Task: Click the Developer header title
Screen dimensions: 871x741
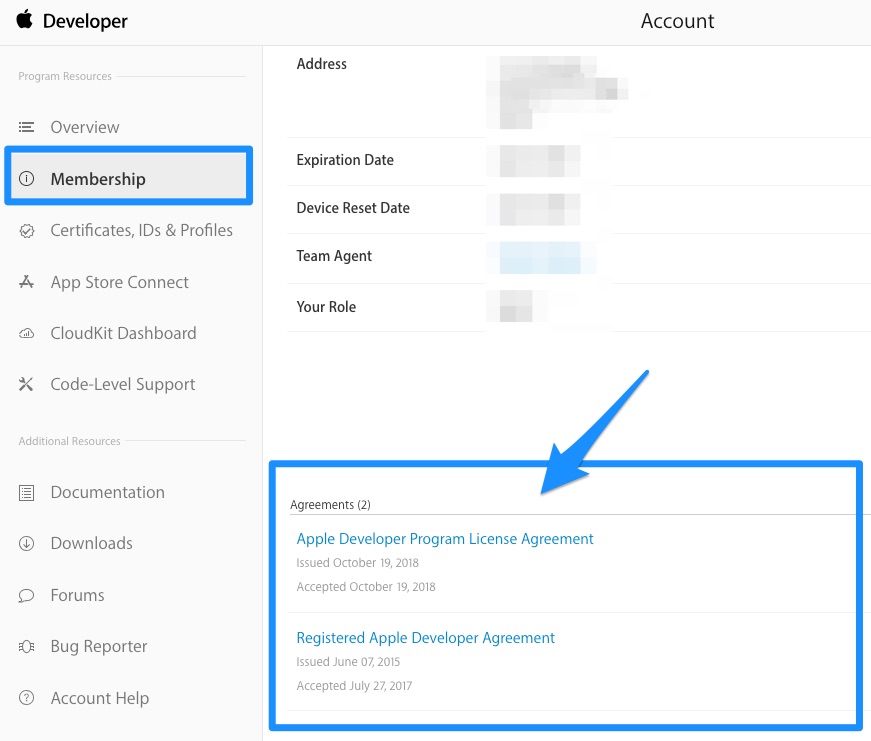Action: (85, 21)
